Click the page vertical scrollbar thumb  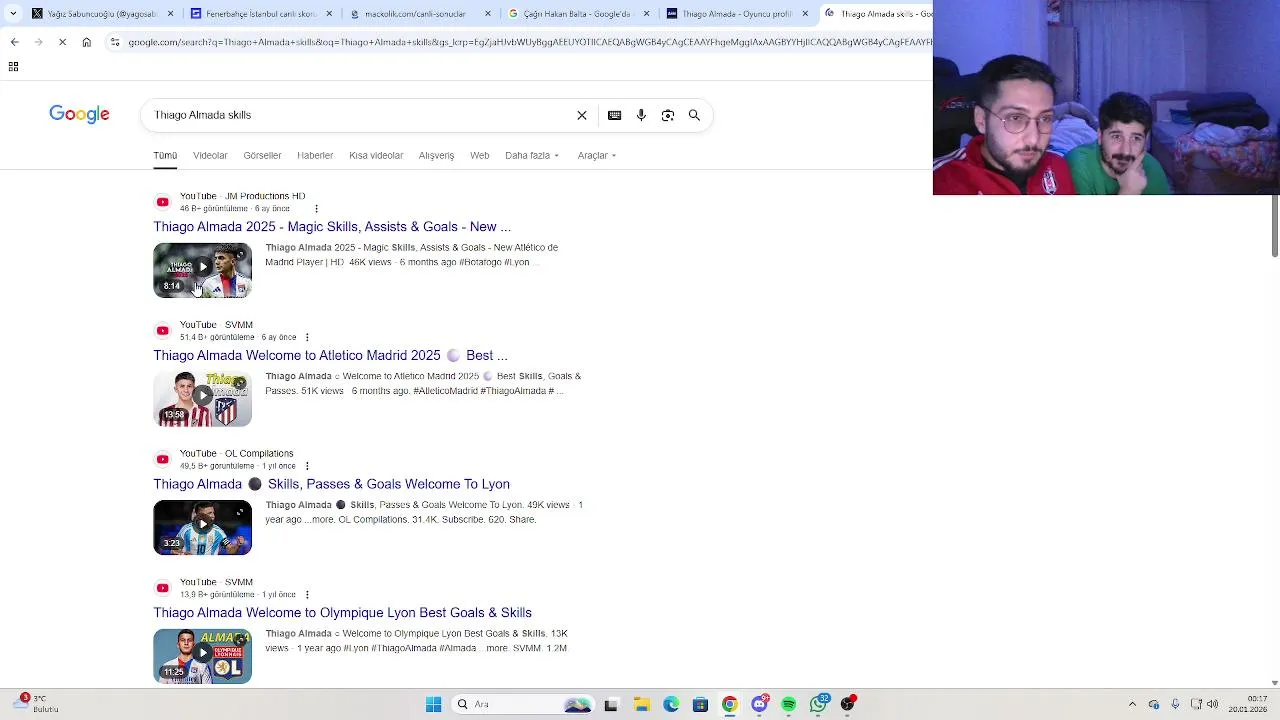(x=1274, y=225)
